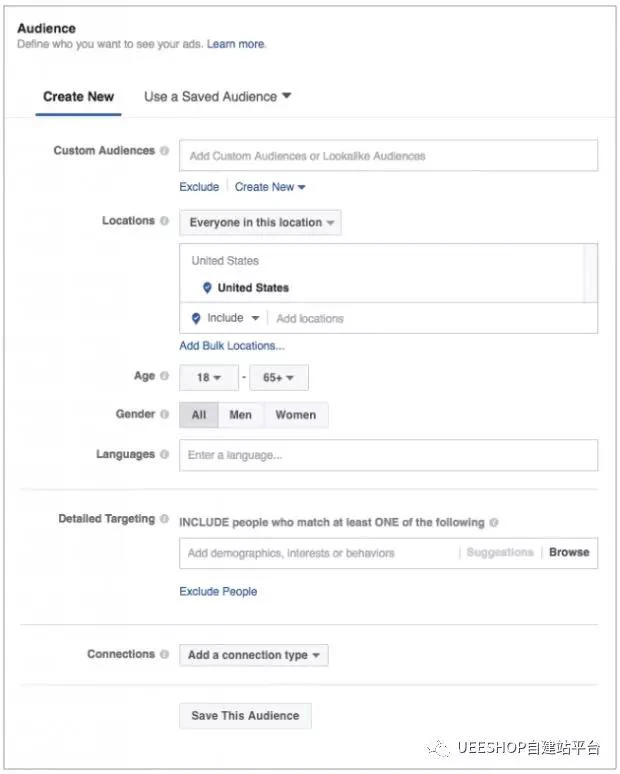620x774 pixels.
Task: Click the Save This Audience button
Action: 245,716
